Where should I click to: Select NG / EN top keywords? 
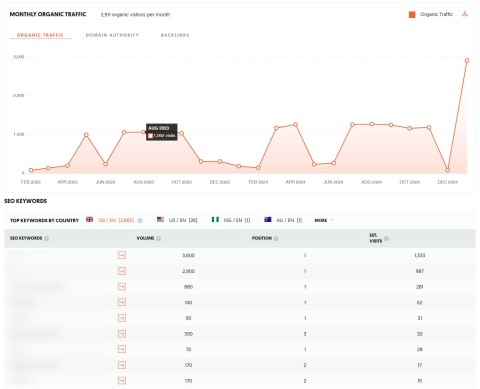click(x=237, y=220)
